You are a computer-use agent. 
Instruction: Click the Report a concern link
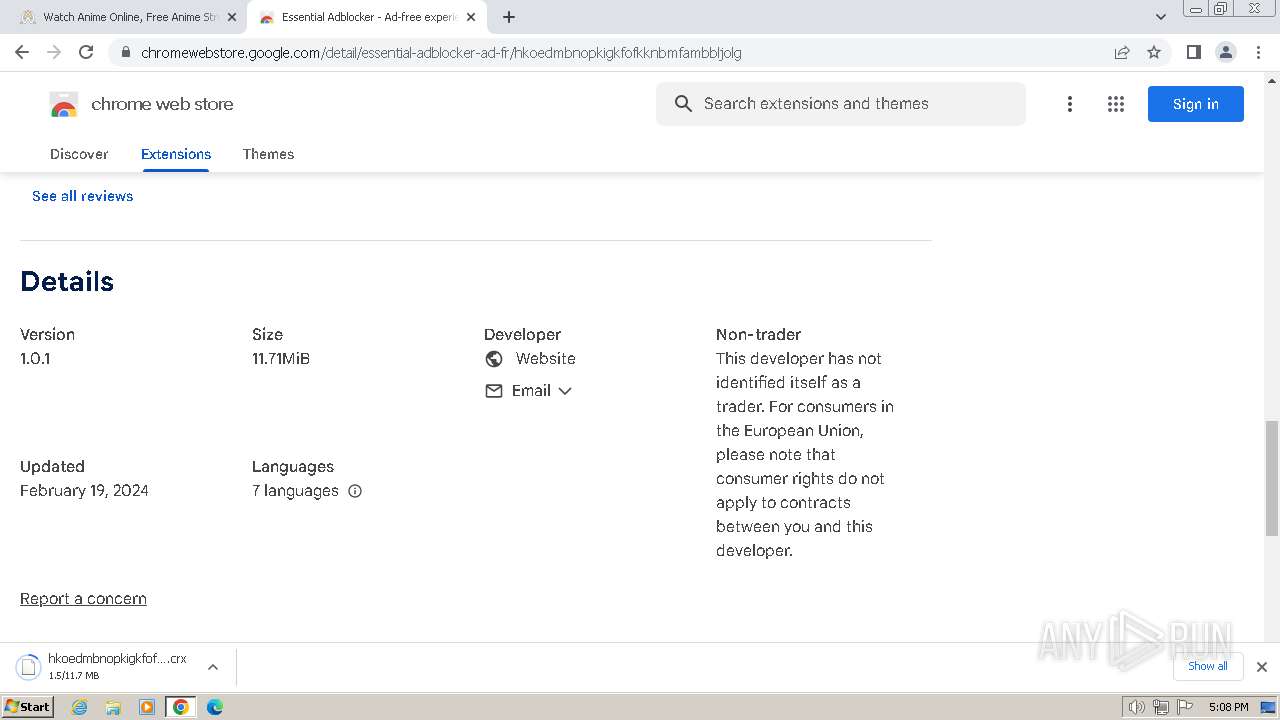[83, 599]
